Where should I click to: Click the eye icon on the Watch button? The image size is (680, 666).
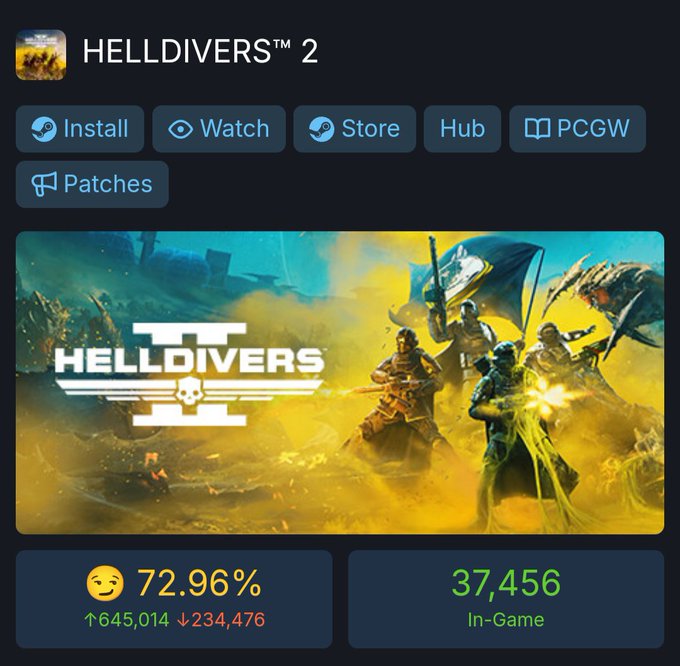pyautogui.click(x=180, y=129)
